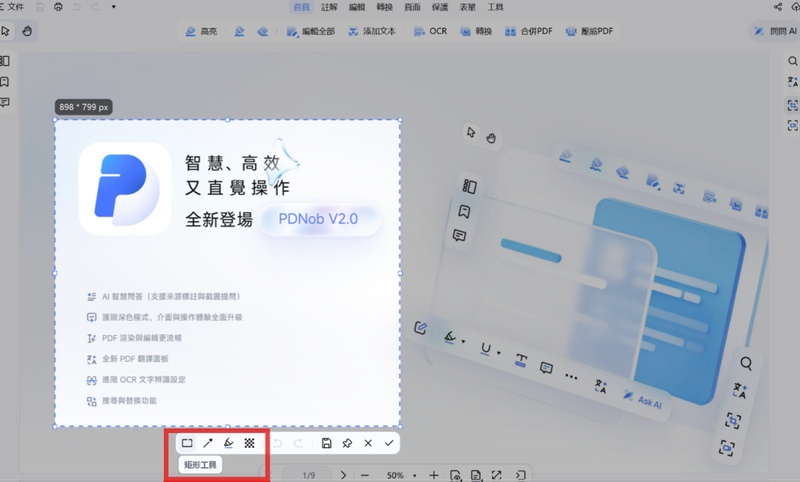The width and height of the screenshot is (800, 482).
Task: Go to the next page with the arrow
Action: coord(343,475)
